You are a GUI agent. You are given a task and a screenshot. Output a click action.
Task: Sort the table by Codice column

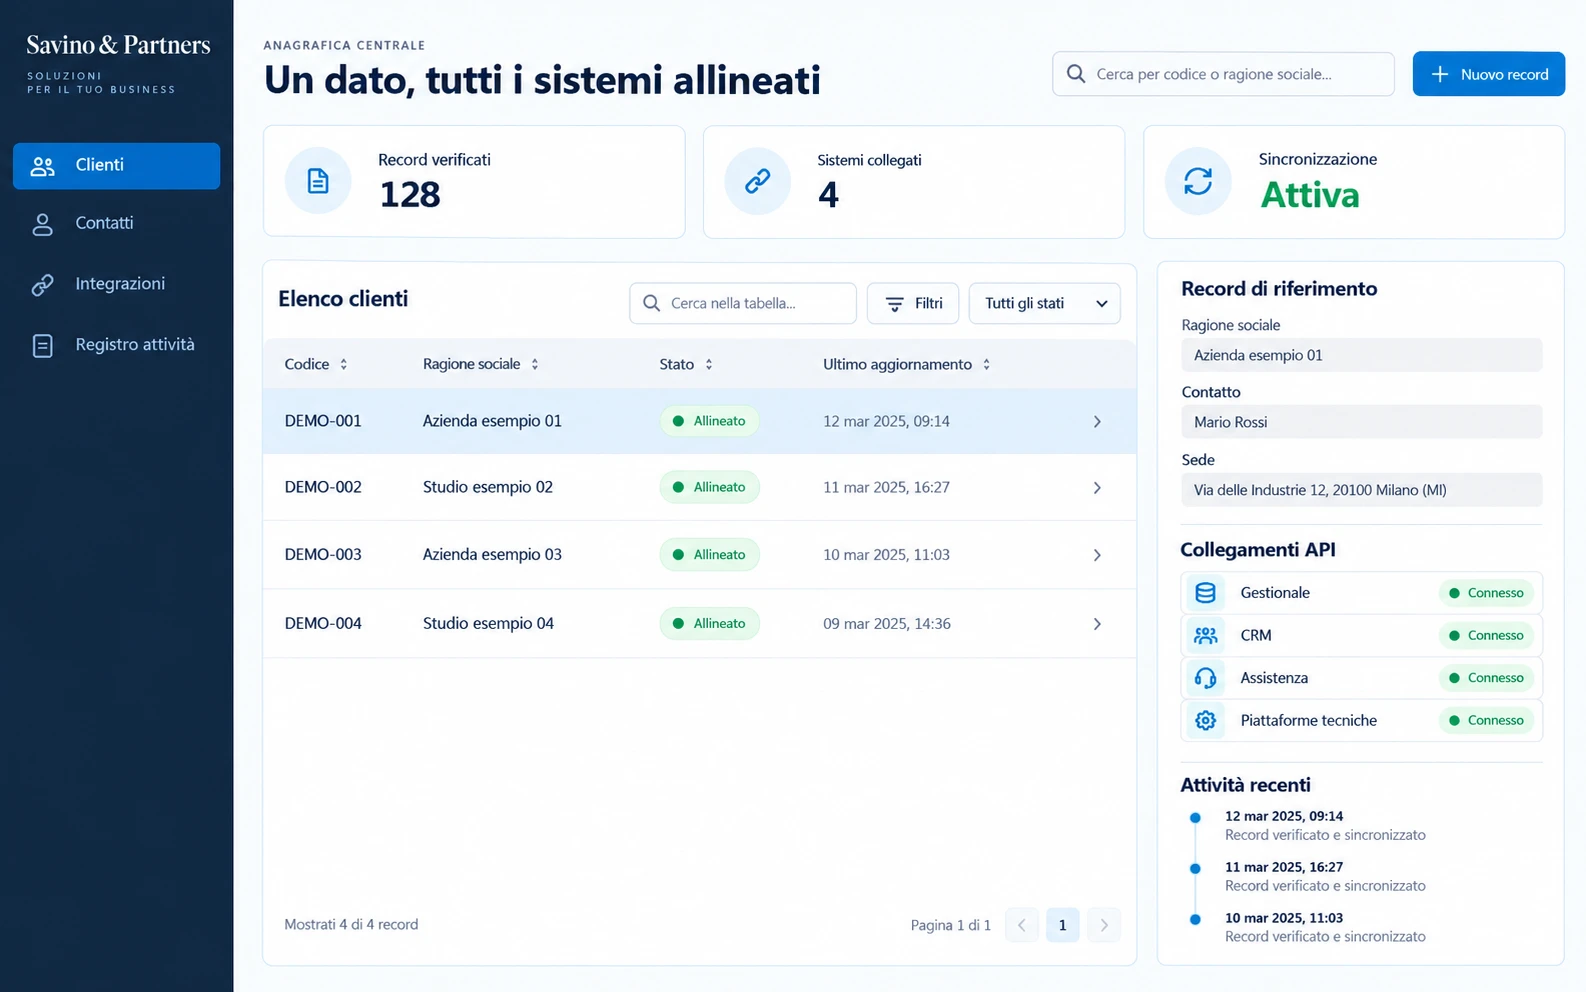[316, 364]
